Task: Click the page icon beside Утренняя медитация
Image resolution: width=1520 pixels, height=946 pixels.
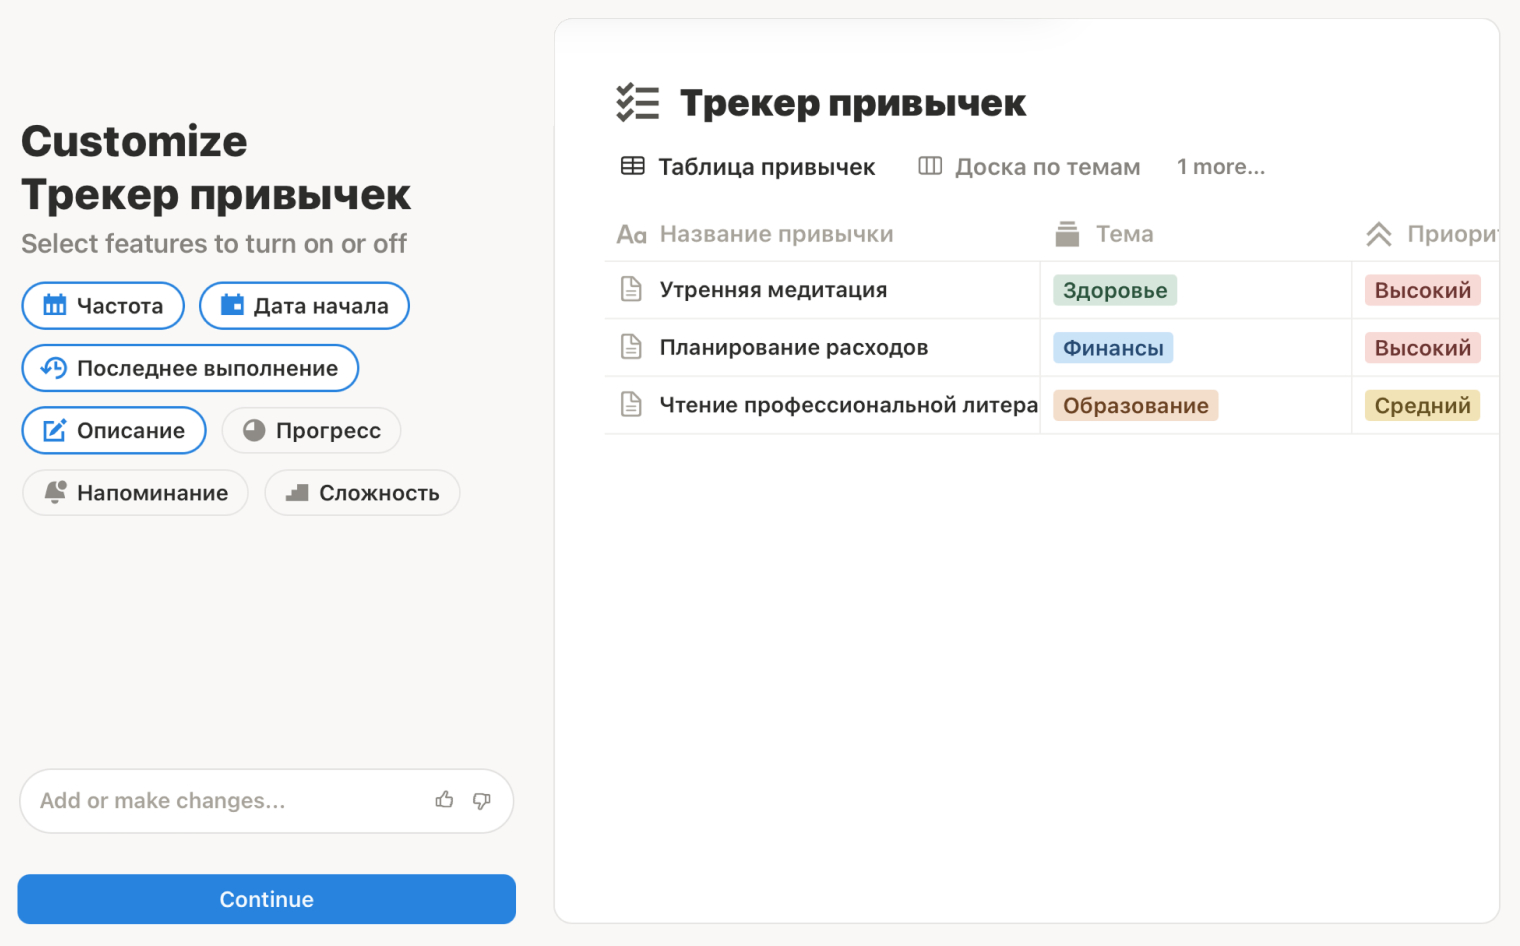Action: 631,289
